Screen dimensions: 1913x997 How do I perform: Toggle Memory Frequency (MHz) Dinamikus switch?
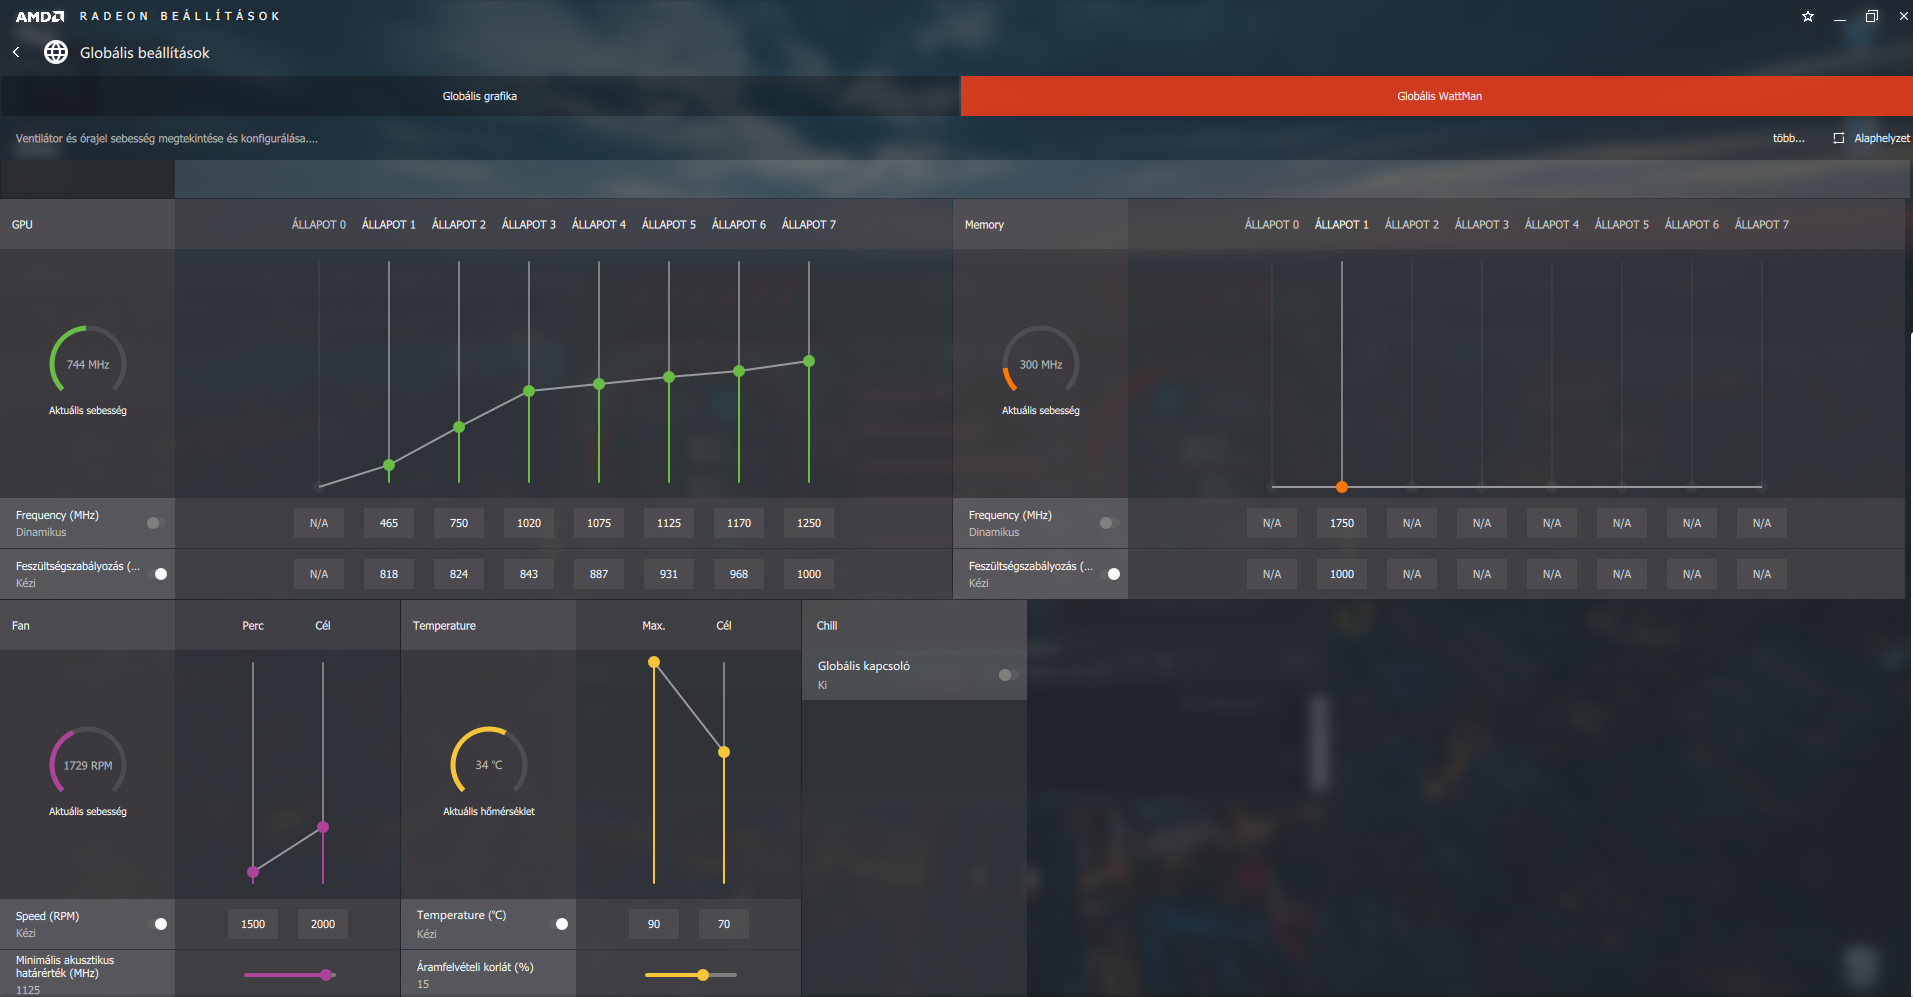point(1110,523)
